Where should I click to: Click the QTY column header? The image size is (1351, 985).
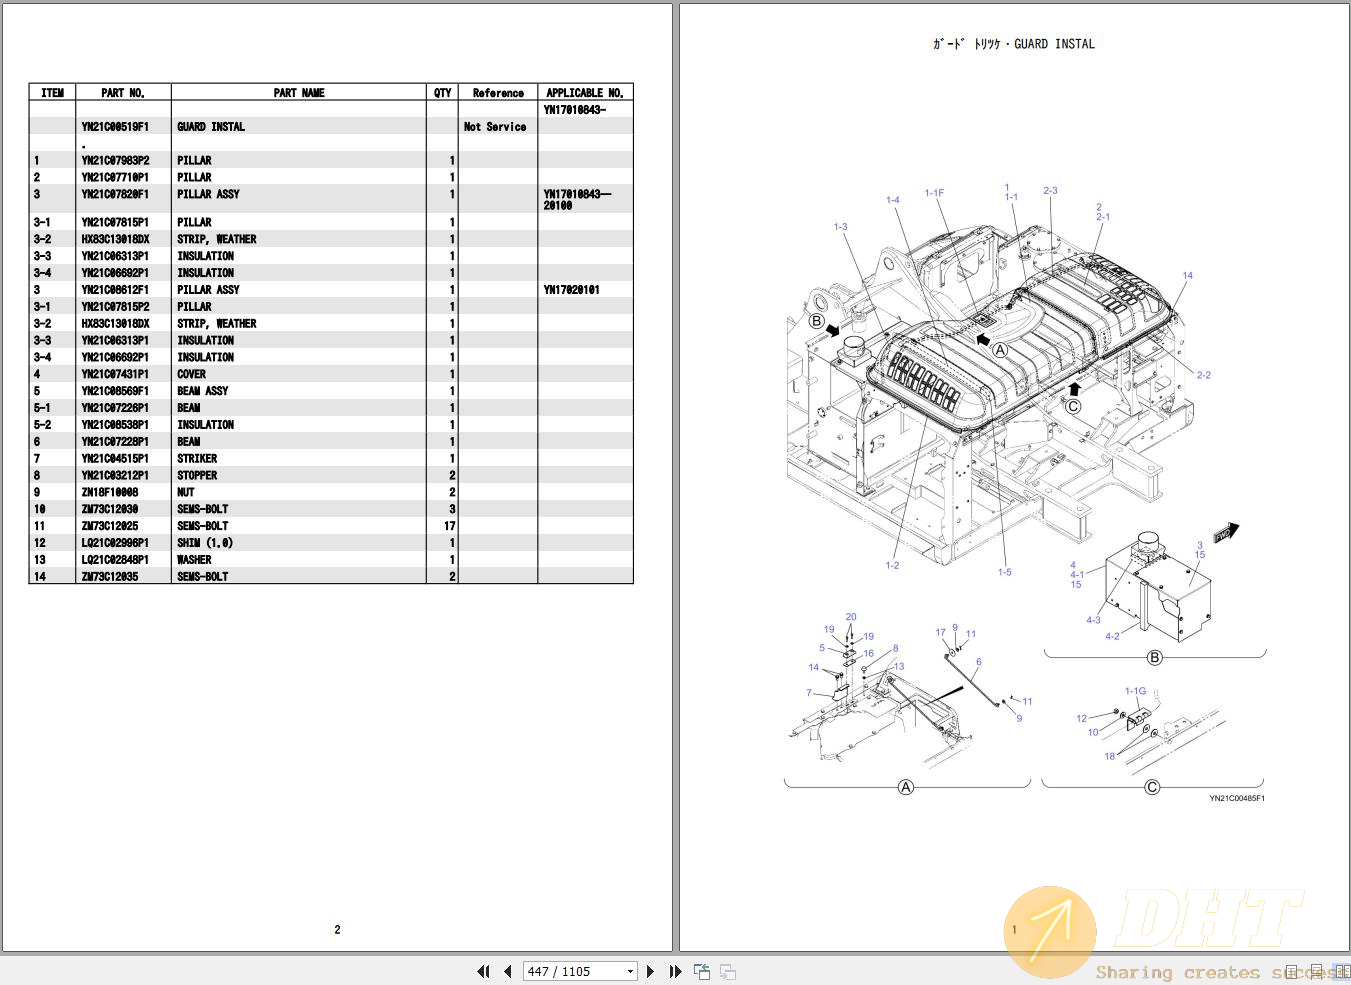[x=442, y=93]
